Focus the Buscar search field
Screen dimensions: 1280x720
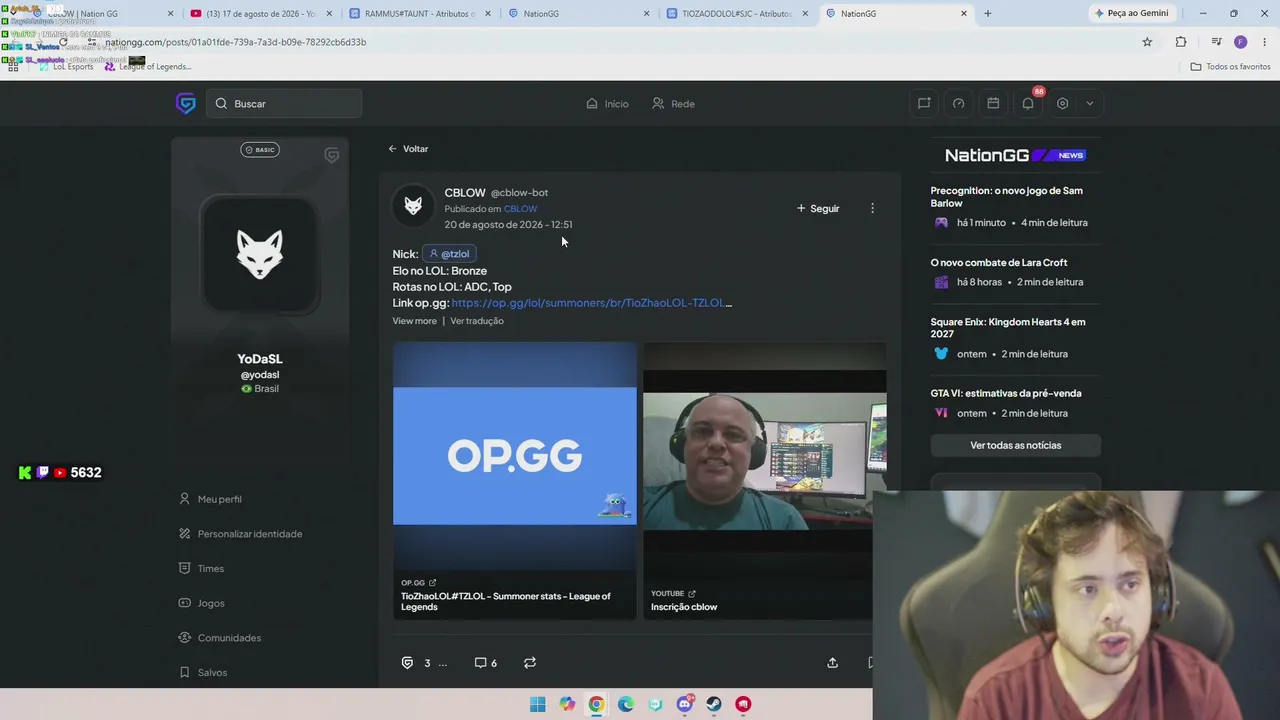(284, 103)
